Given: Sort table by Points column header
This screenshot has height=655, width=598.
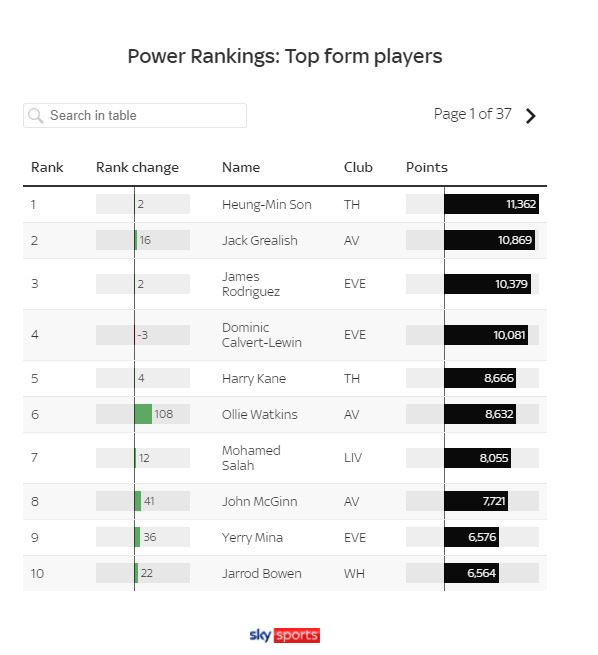Looking at the screenshot, I should coord(427,168).
